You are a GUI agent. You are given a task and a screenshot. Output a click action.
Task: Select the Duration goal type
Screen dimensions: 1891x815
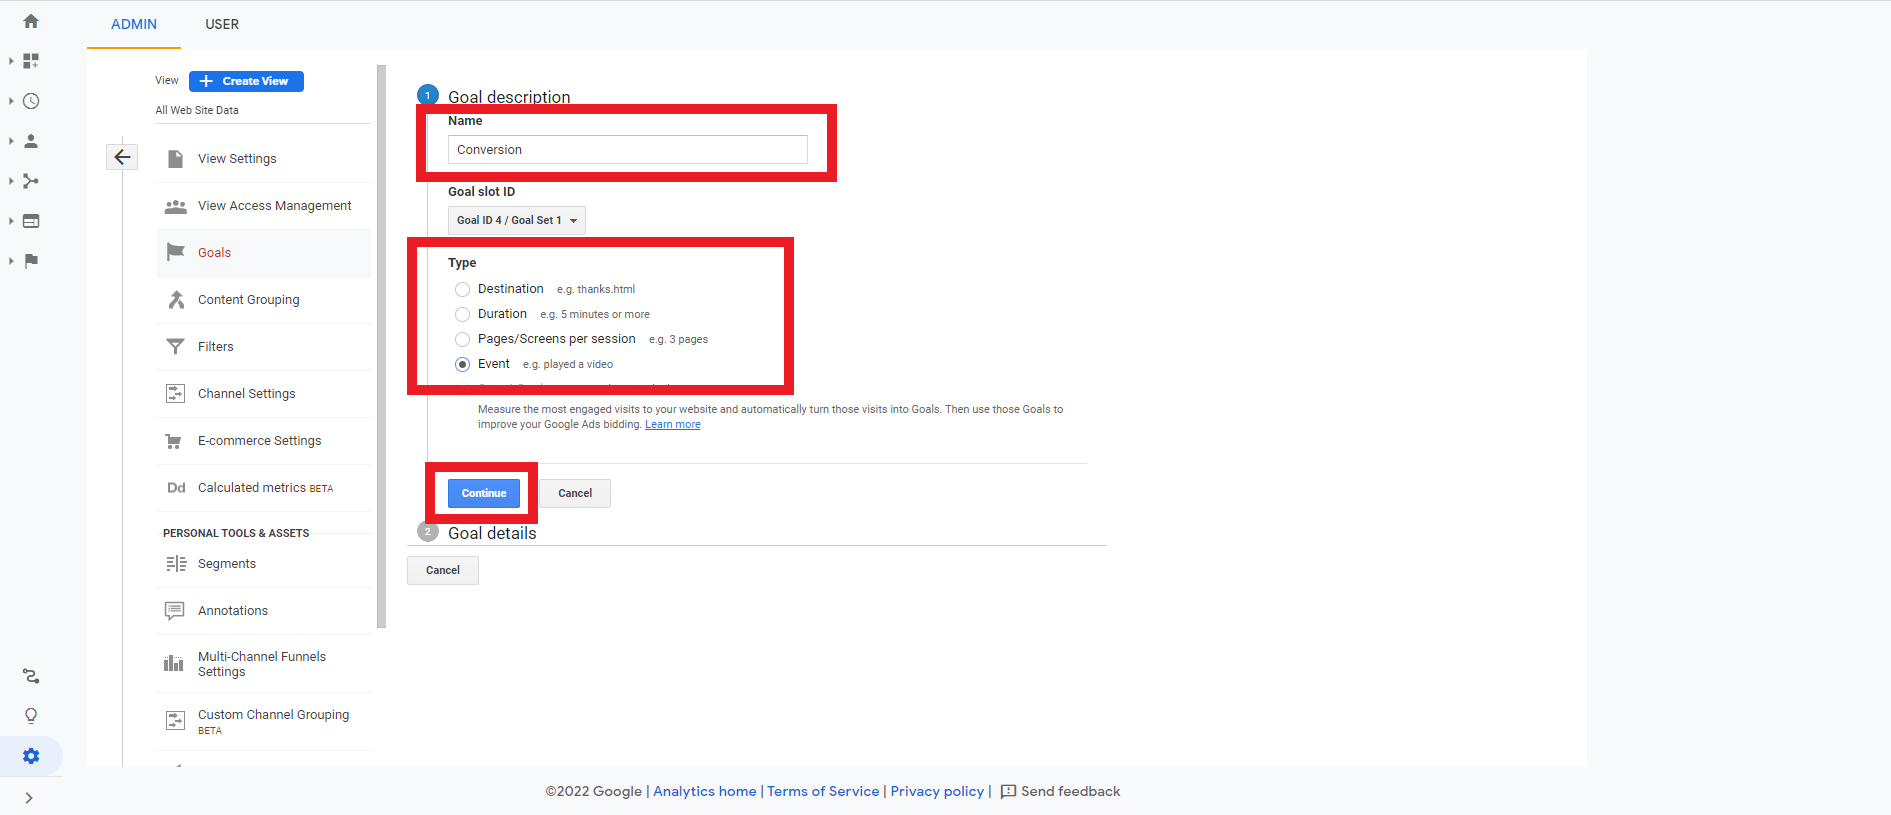point(462,315)
